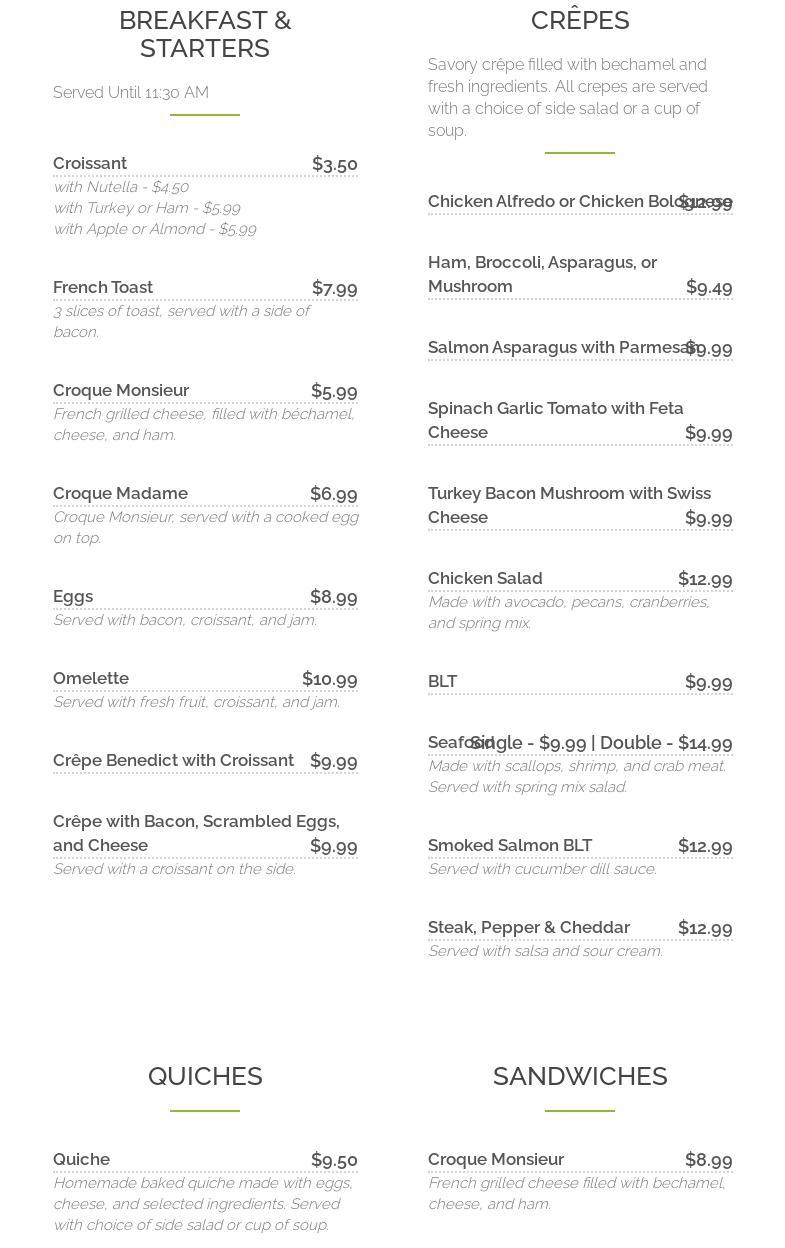Click the Croque Madame item heading
Viewport: 785px width, 1248px height.
tap(120, 493)
